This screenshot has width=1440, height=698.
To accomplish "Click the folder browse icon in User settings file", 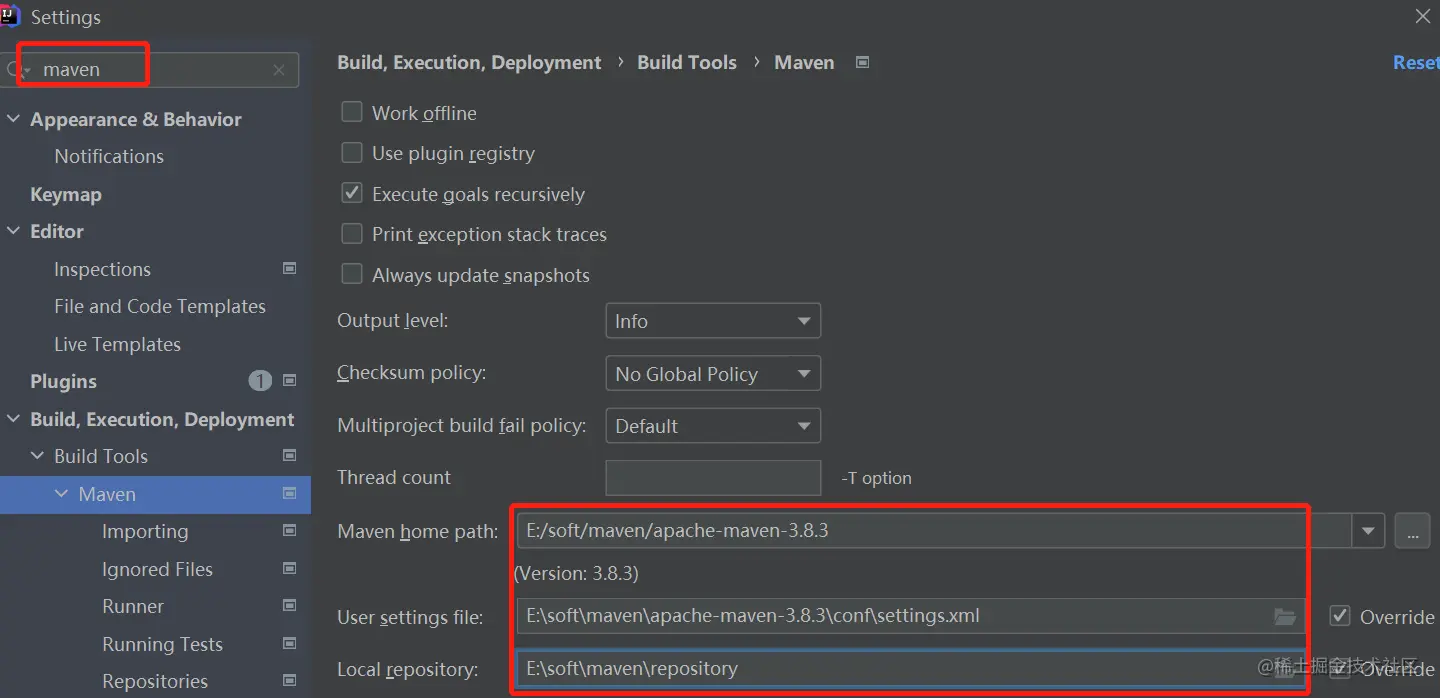I will coord(1285,616).
